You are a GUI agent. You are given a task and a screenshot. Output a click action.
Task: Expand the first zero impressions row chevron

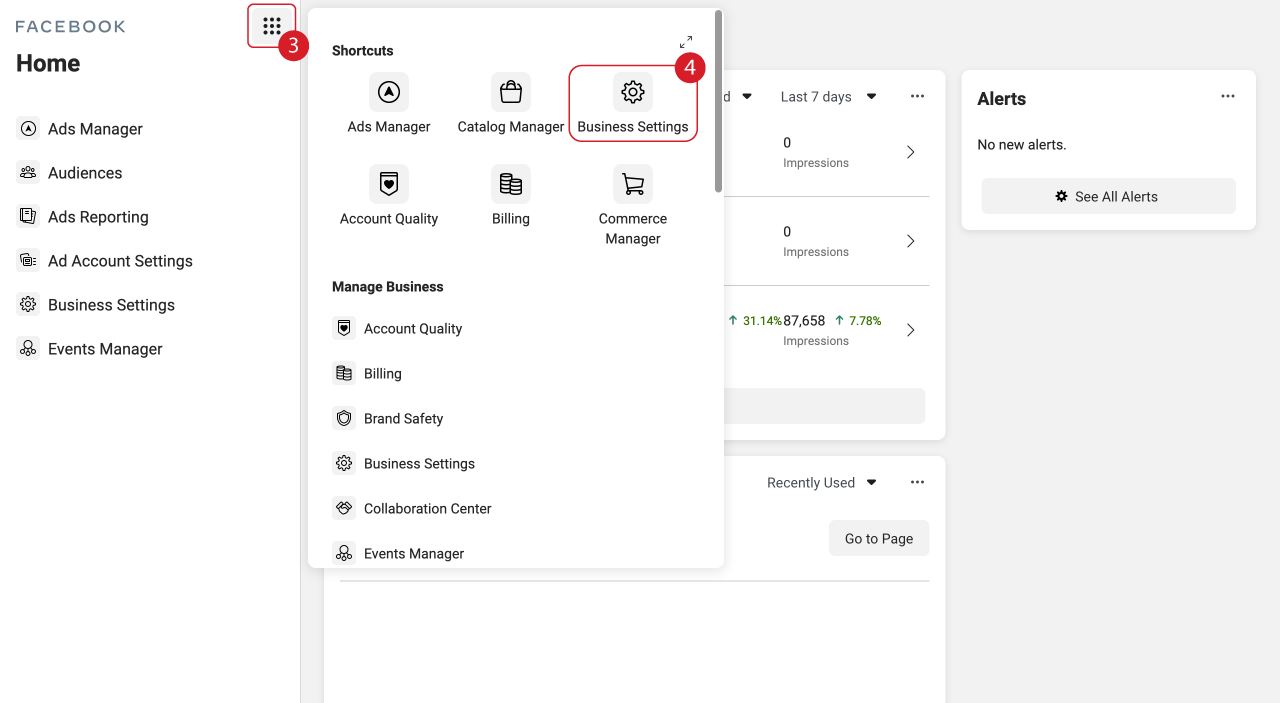click(x=910, y=153)
